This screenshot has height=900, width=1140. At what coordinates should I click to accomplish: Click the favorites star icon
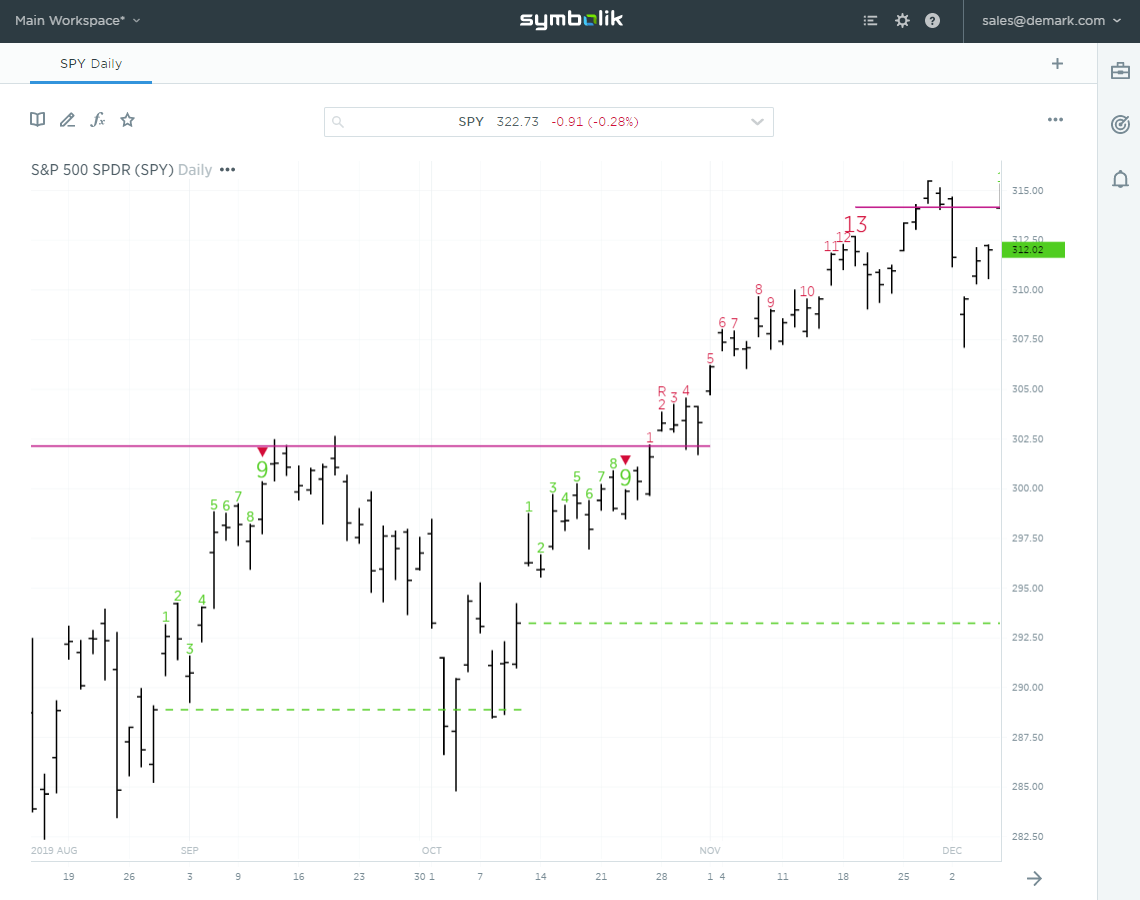(127, 119)
